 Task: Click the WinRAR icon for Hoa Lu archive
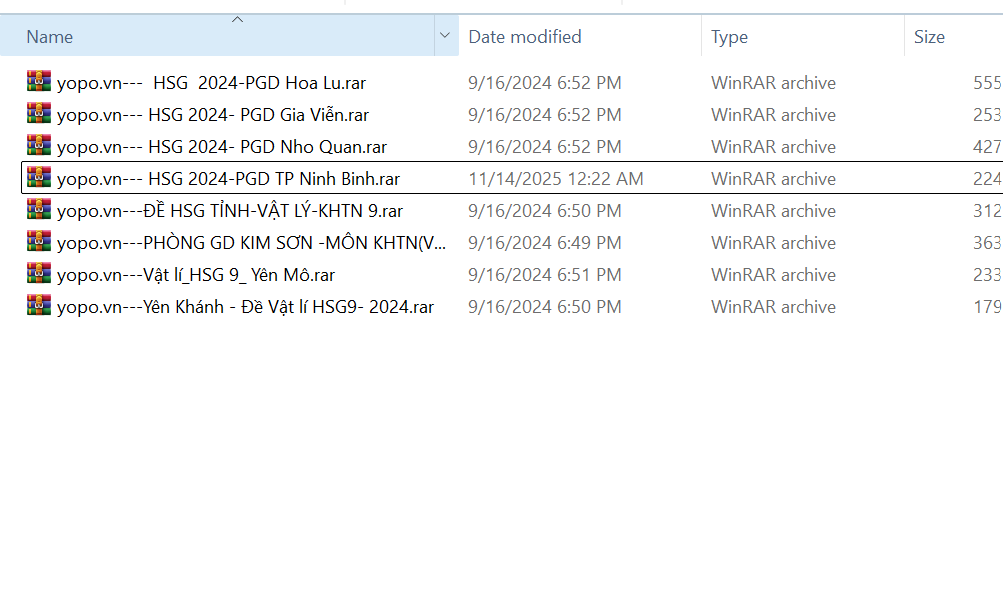click(39, 83)
